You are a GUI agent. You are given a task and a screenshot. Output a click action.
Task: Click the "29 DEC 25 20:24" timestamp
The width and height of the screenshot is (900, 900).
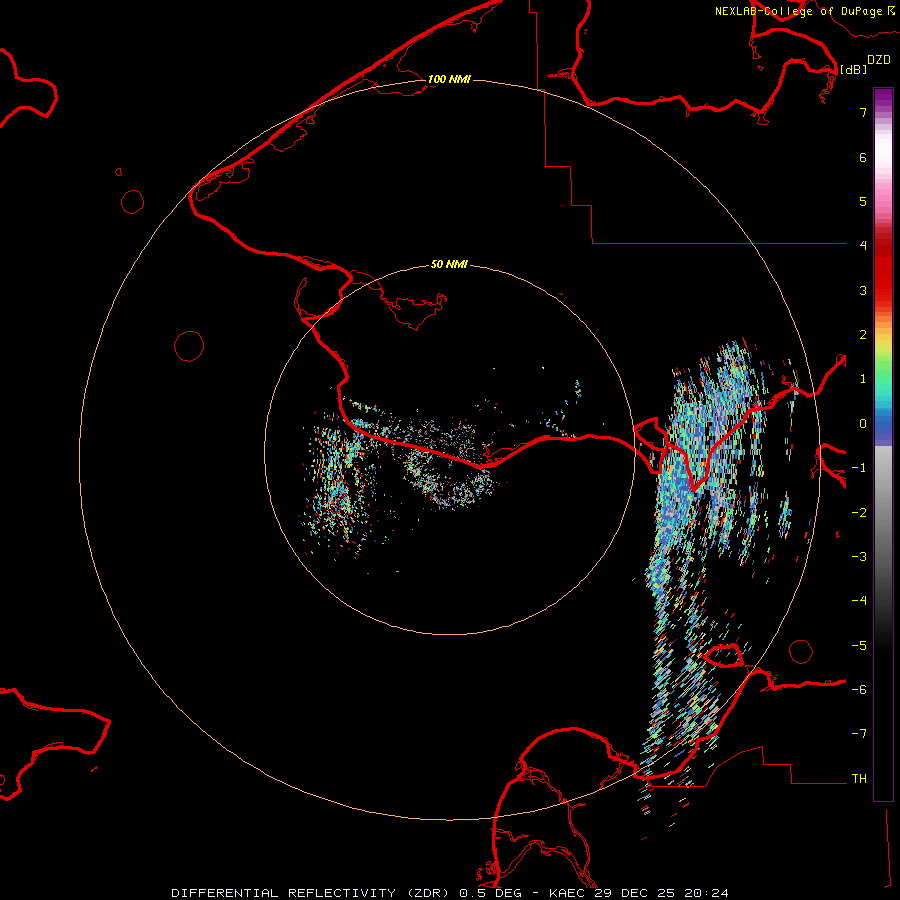[661, 893]
